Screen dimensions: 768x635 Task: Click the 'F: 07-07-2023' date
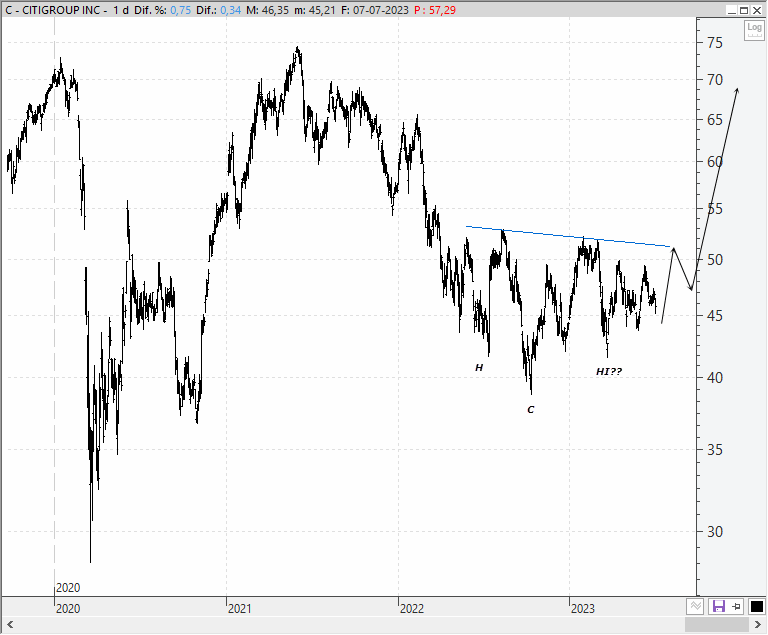[375, 10]
